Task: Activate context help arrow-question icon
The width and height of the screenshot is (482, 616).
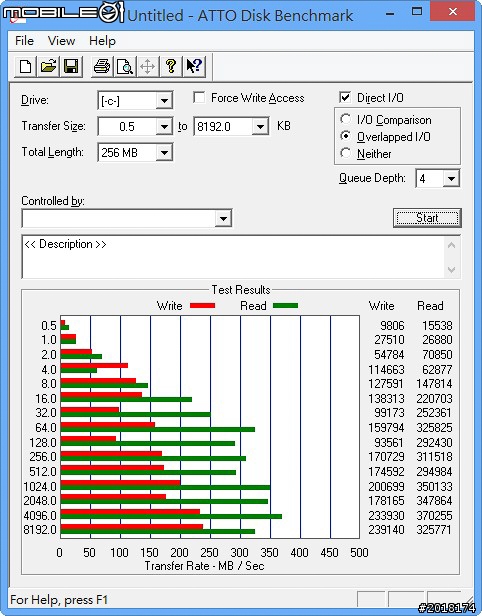Action: pos(194,66)
